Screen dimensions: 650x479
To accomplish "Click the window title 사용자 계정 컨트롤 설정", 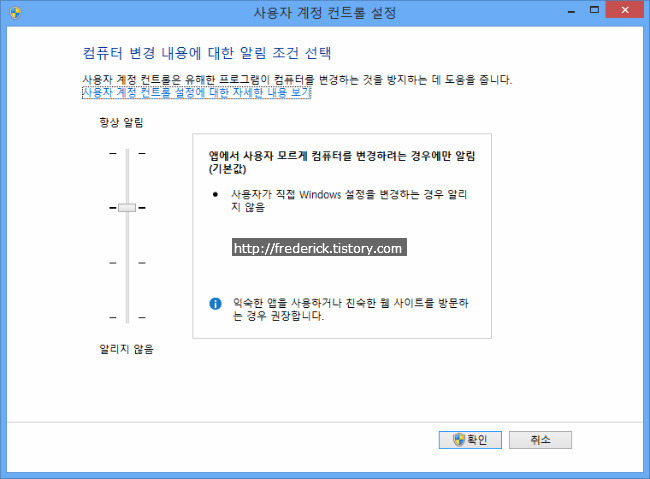I will pyautogui.click(x=325, y=13).
